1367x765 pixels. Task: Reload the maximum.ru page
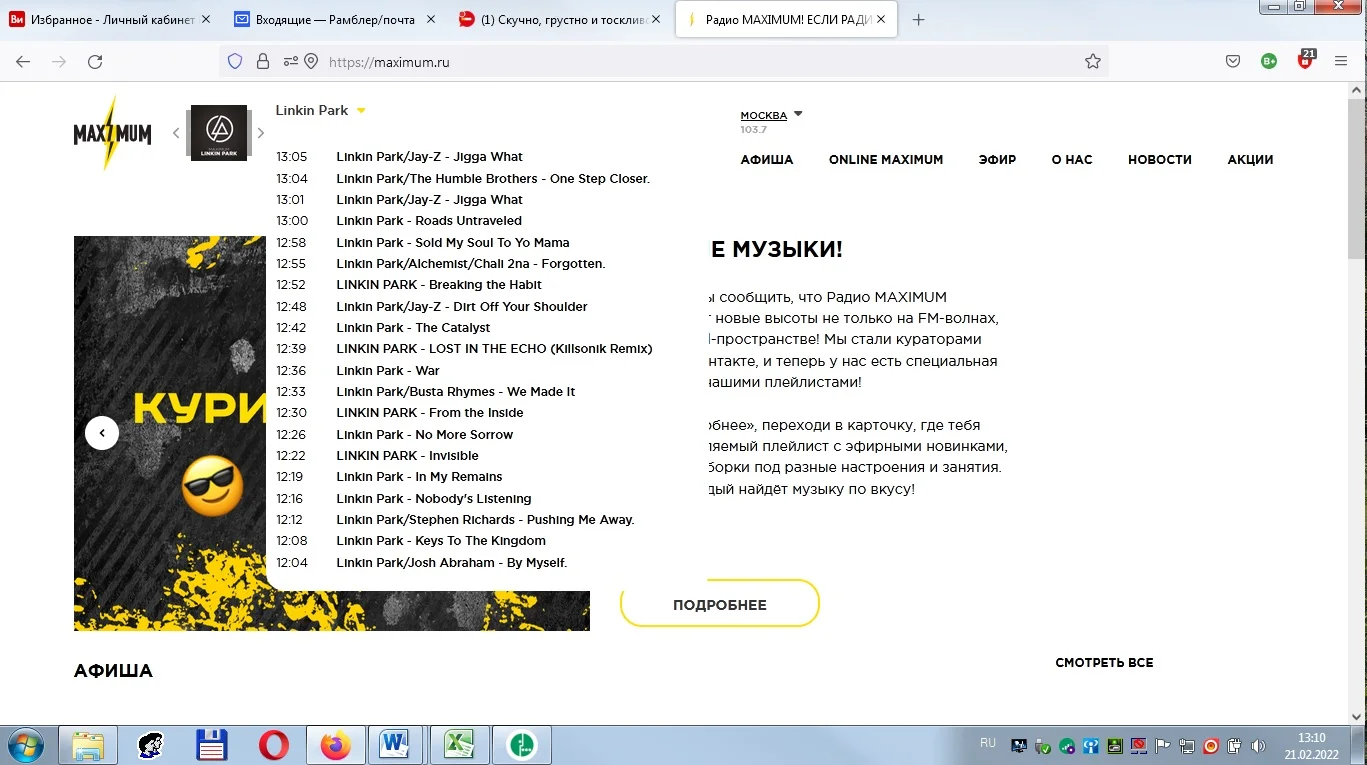tap(95, 62)
